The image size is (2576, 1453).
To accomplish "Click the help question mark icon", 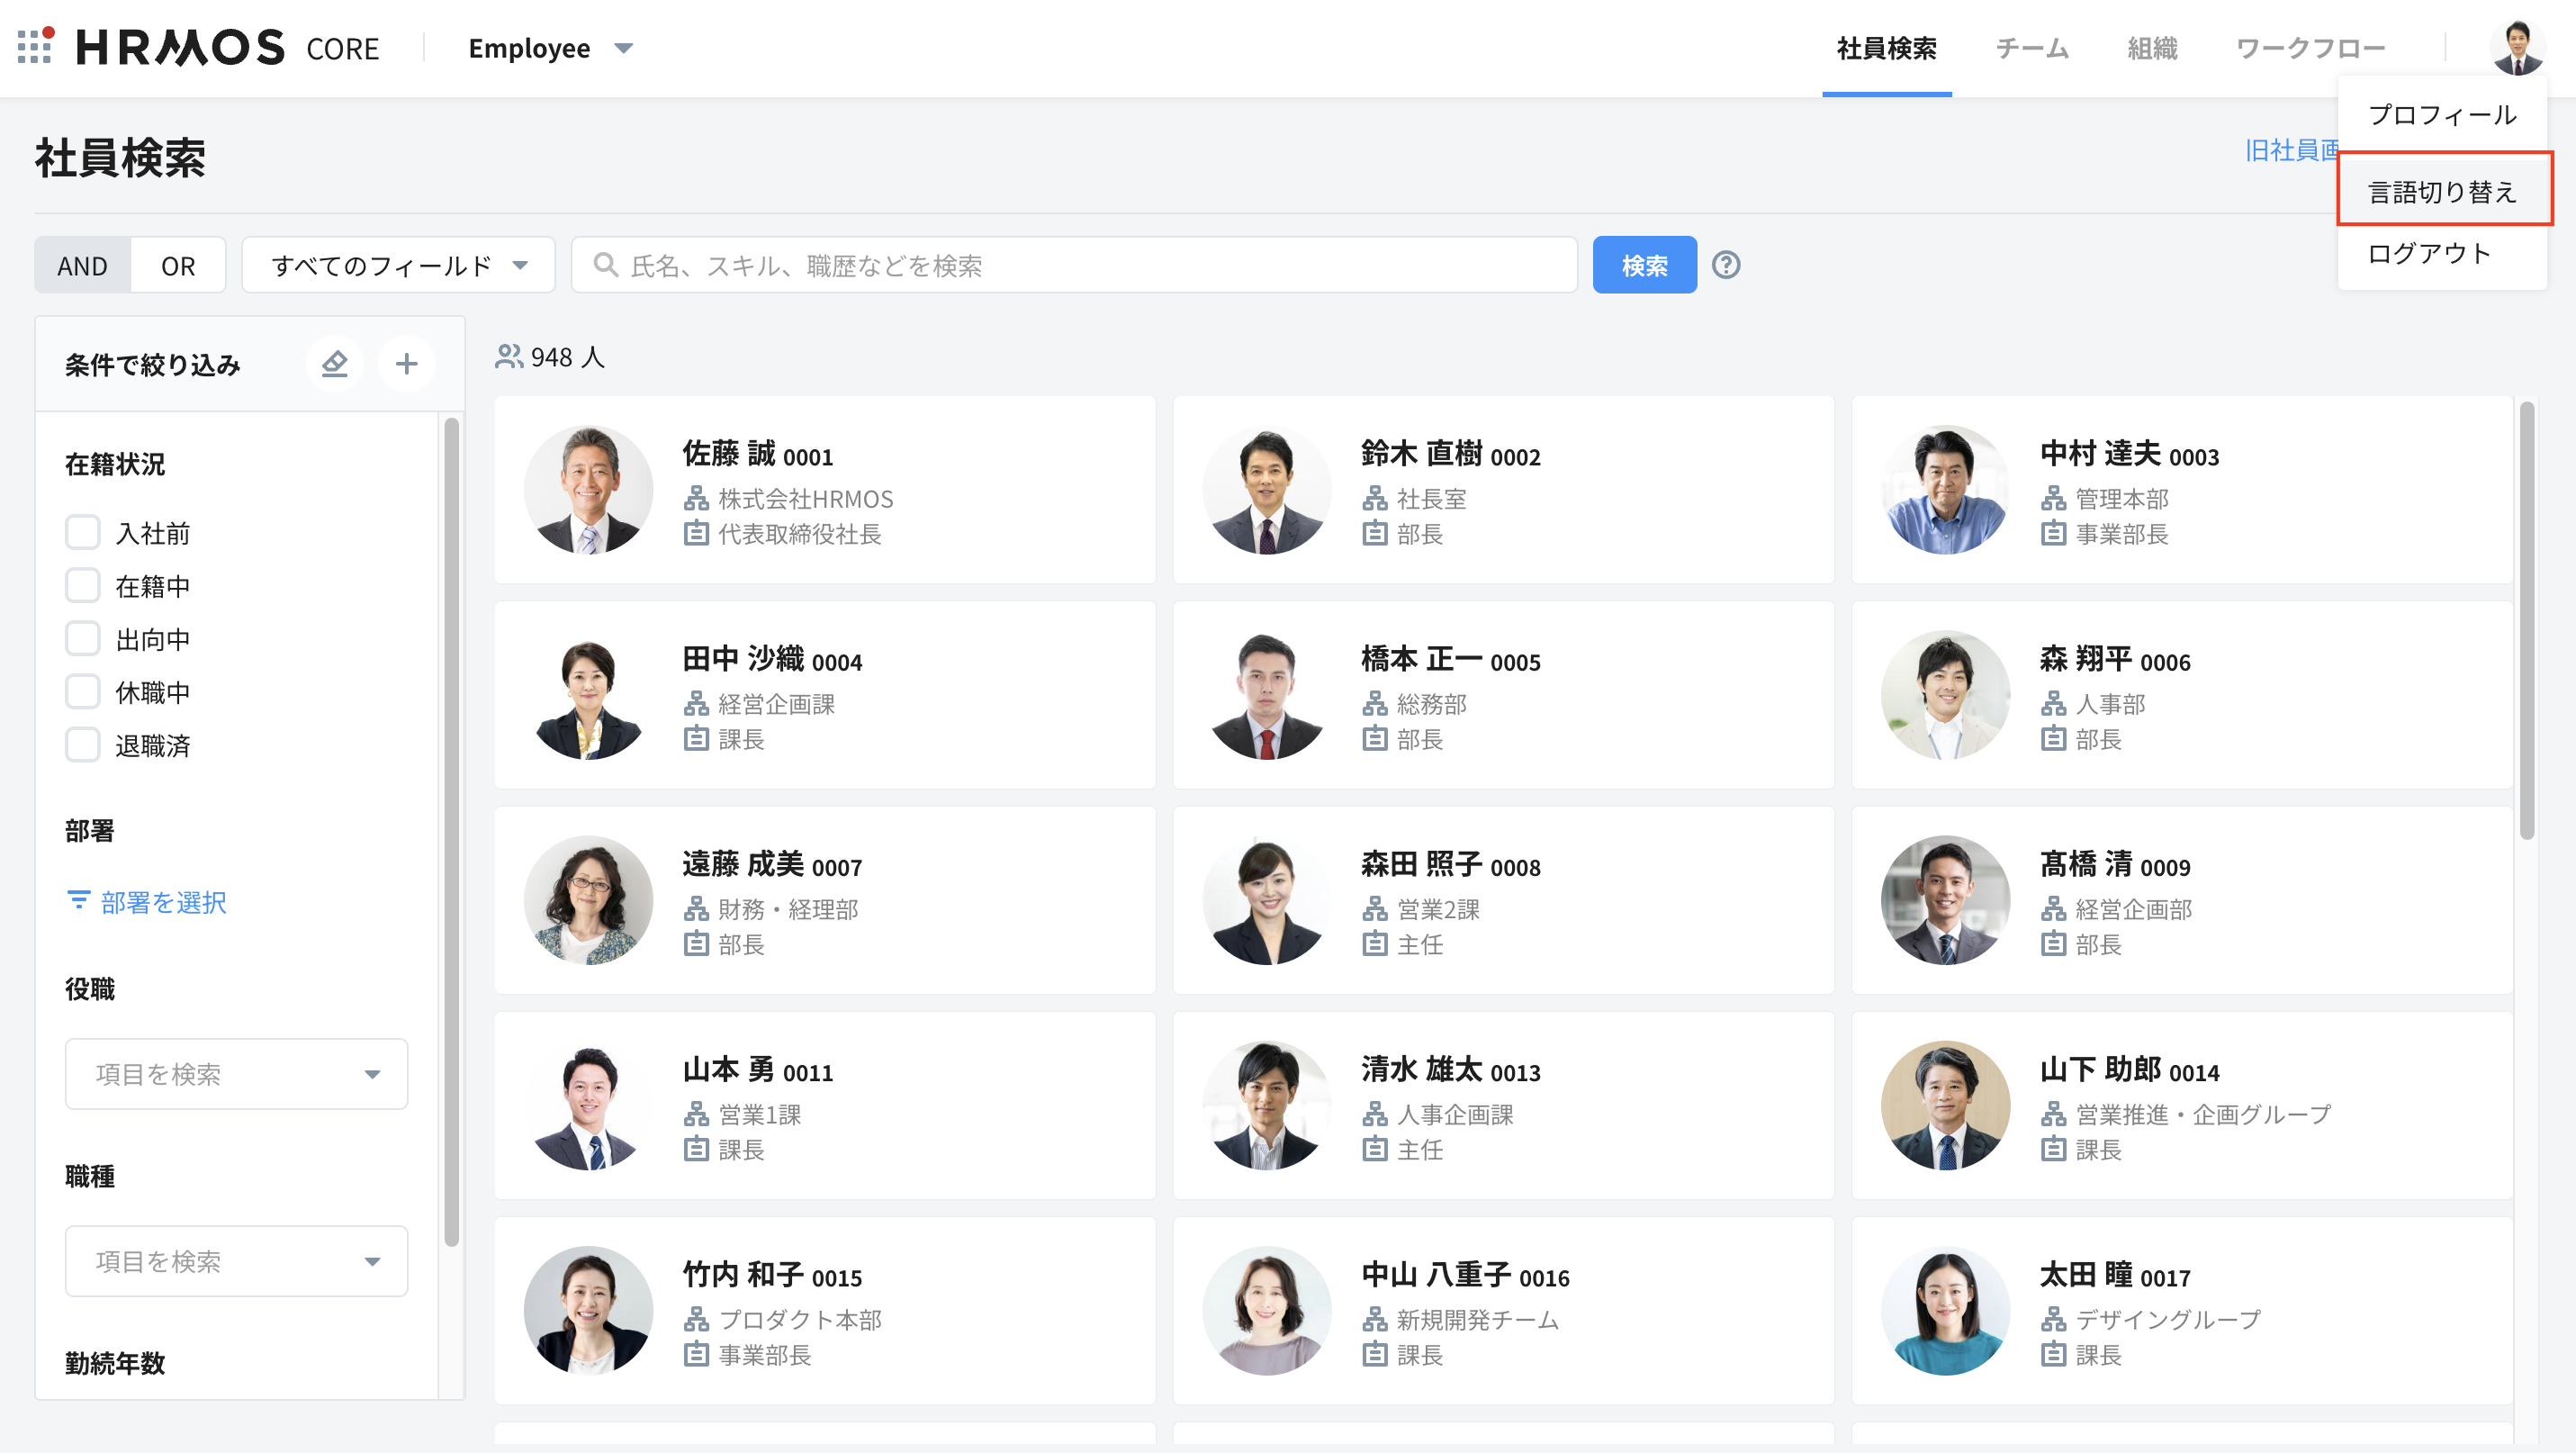I will click(1726, 265).
